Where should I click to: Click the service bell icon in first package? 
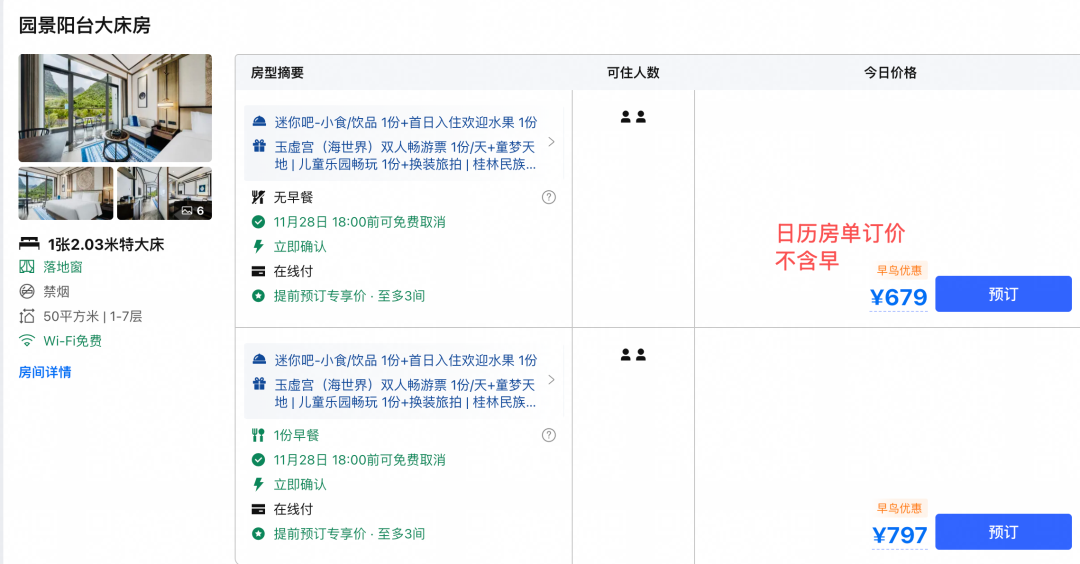(259, 122)
